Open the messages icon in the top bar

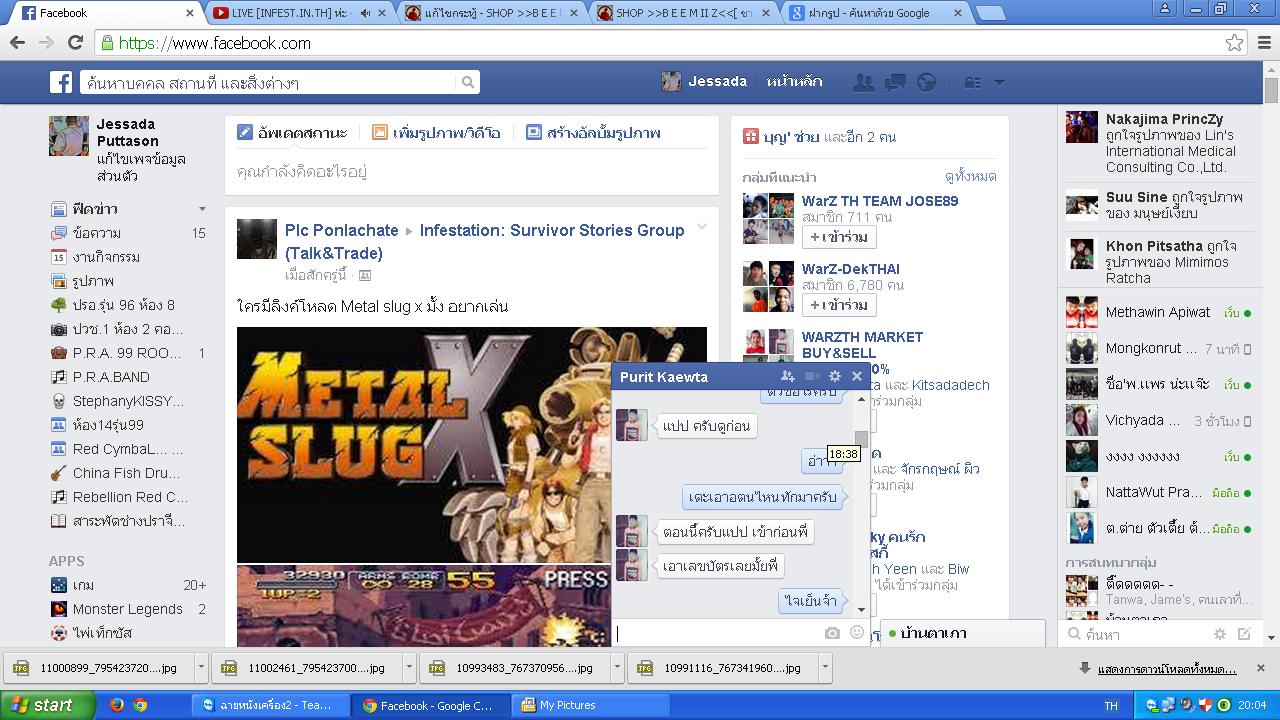[895, 82]
